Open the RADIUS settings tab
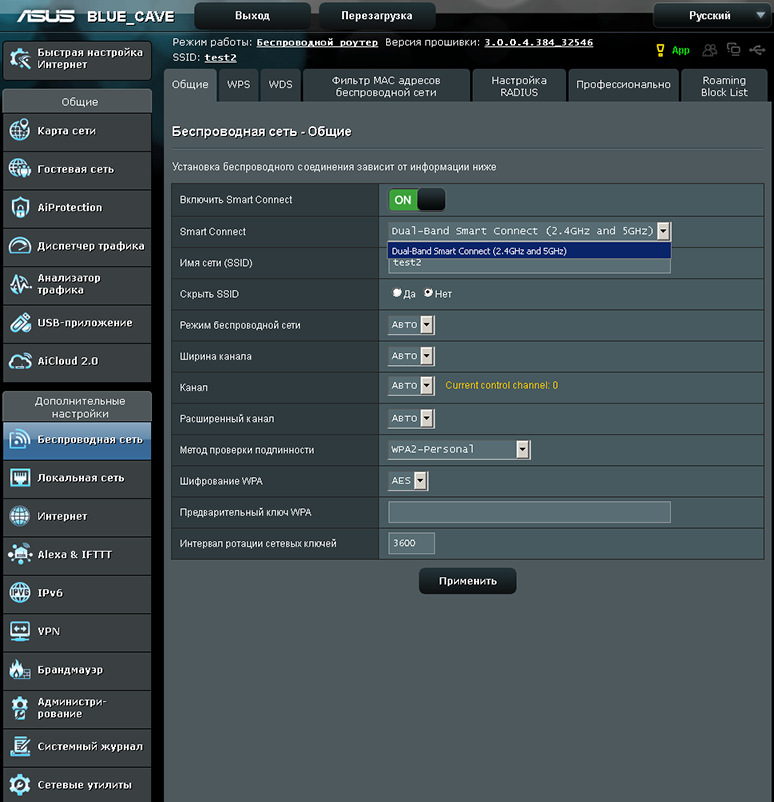The width and height of the screenshot is (774, 802). coord(519,86)
